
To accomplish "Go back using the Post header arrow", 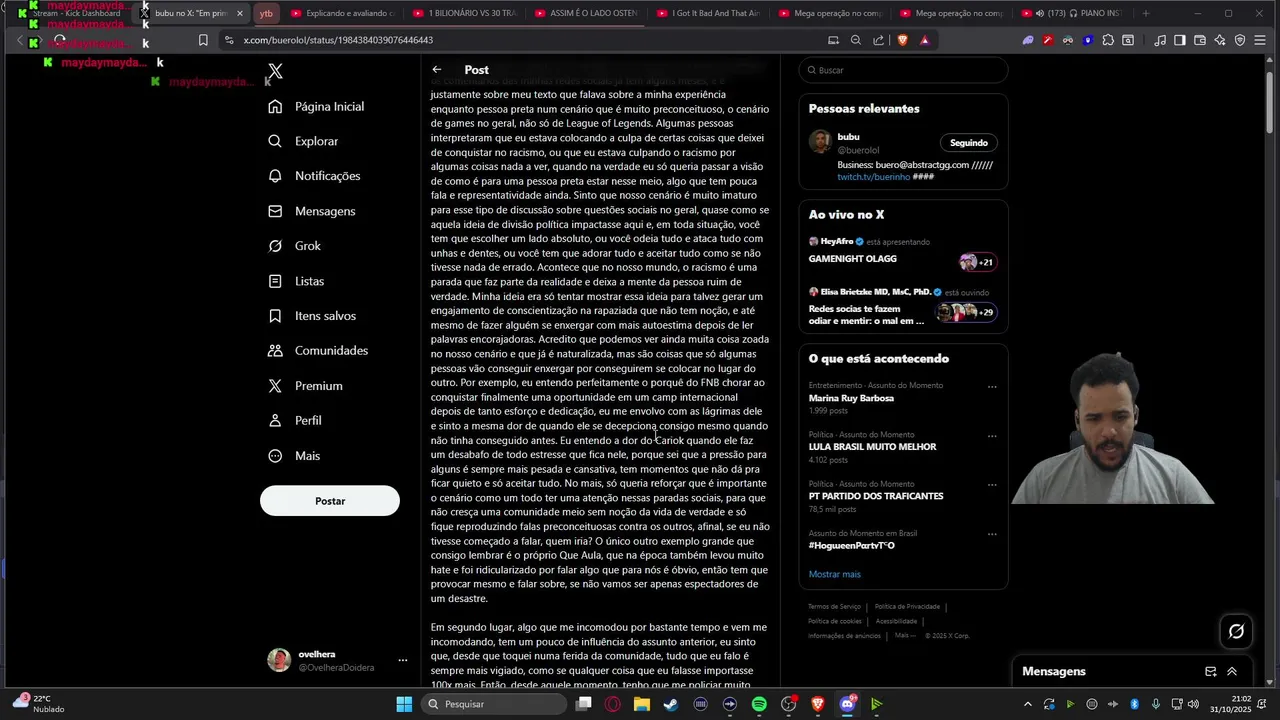I will [437, 70].
